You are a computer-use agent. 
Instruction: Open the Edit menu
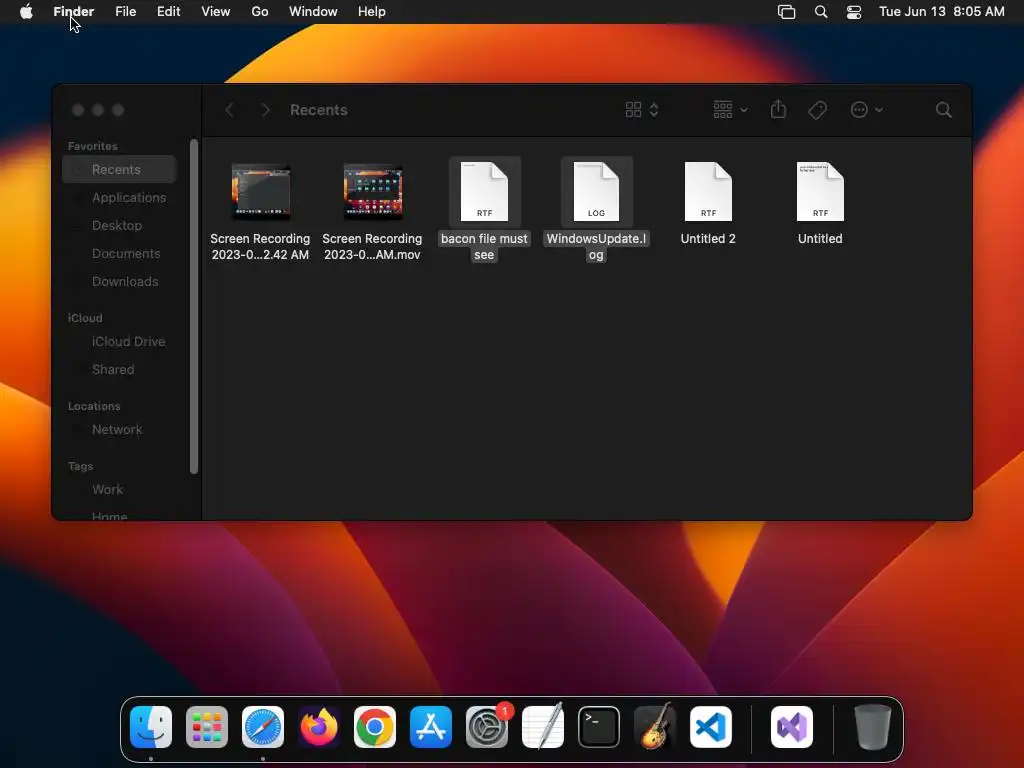(x=168, y=12)
